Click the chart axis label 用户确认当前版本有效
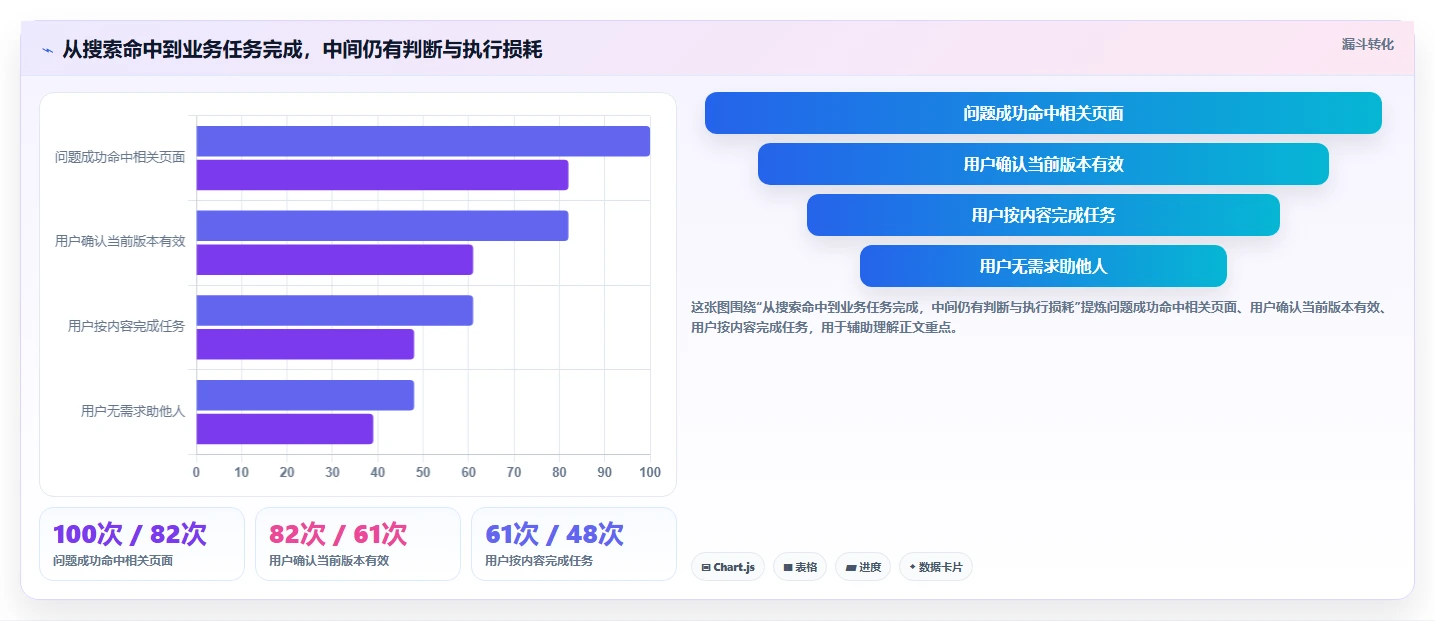1435x621 pixels. pos(120,241)
